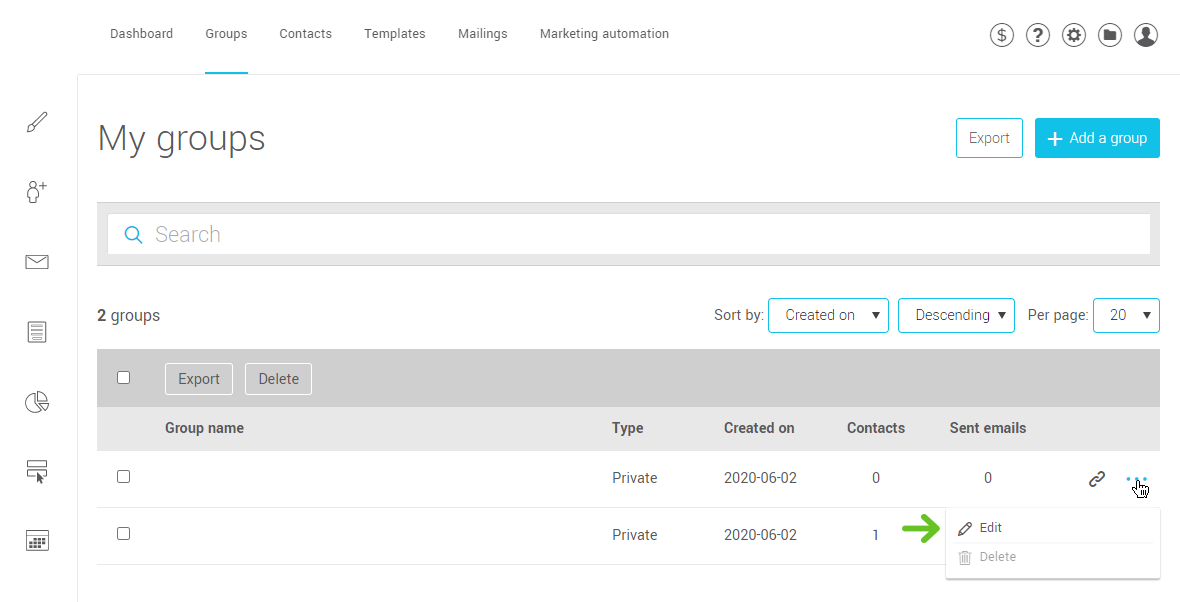
Task: Open the dollar sign billing icon
Action: pos(1002,35)
